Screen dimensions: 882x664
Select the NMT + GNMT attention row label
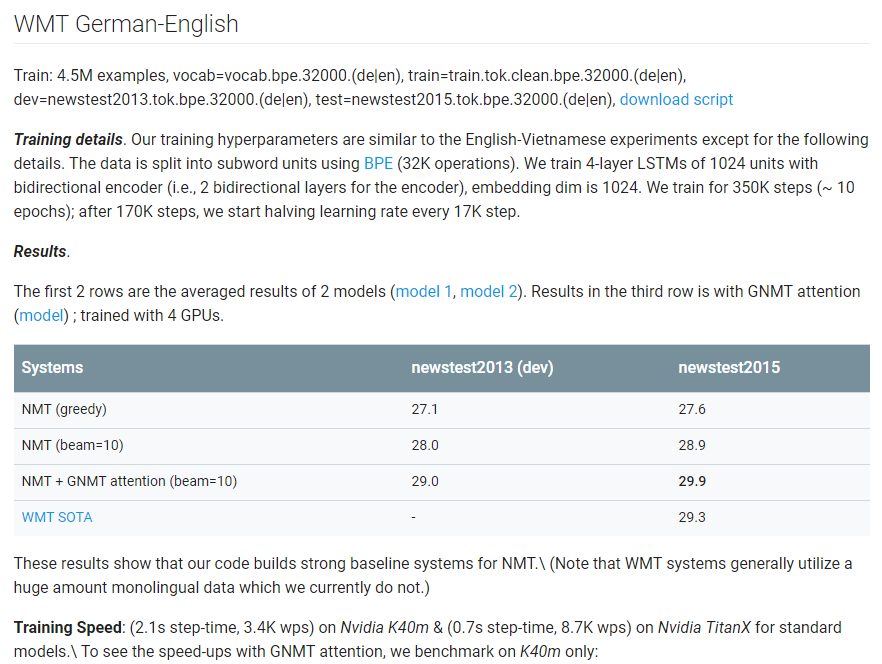coord(129,481)
